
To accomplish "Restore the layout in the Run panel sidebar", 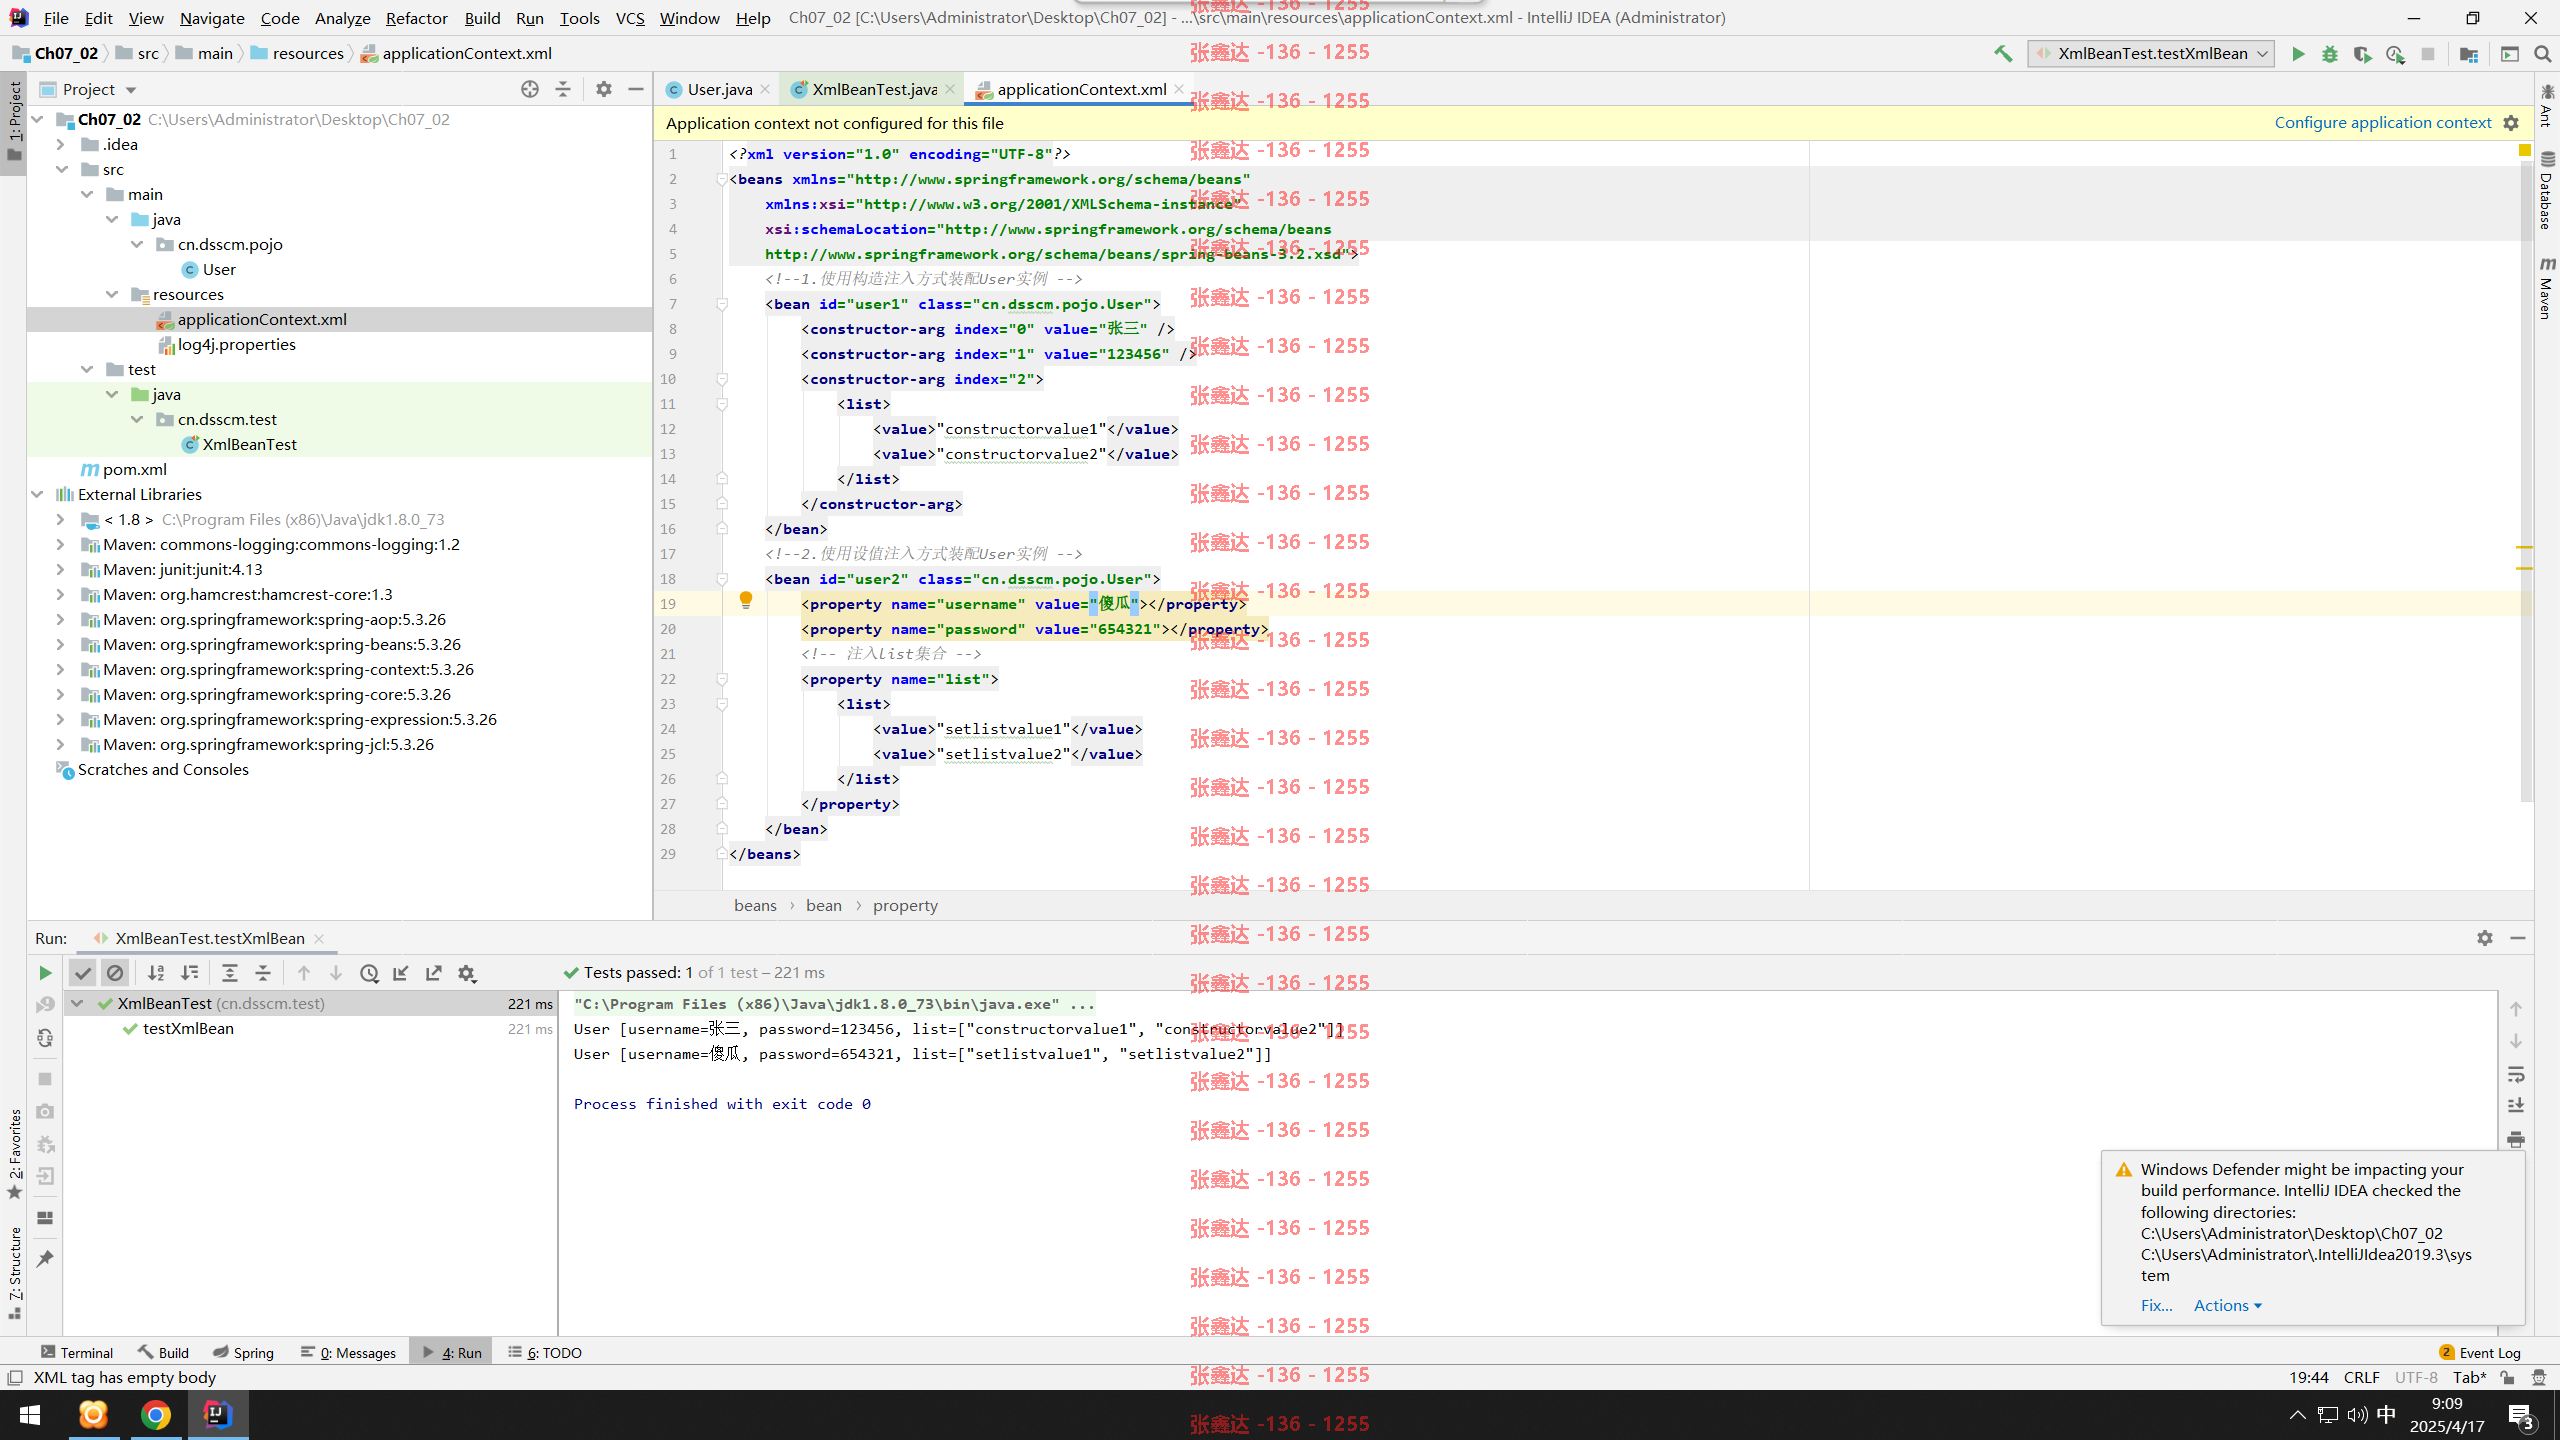I will coord(44,1218).
